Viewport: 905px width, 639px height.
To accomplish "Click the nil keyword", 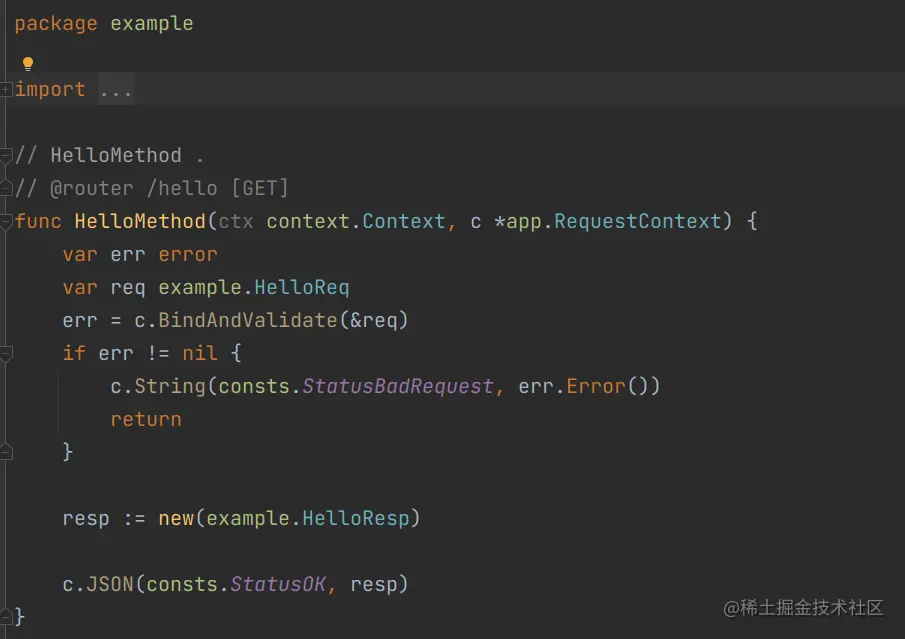I will tap(200, 353).
